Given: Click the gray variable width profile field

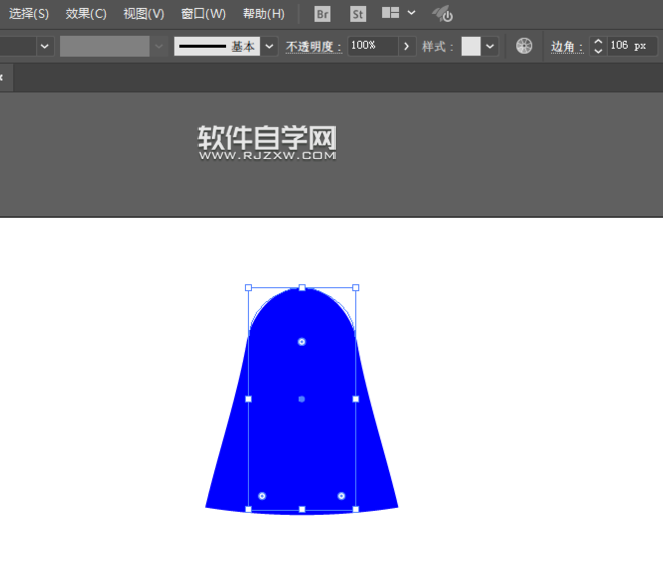Looking at the screenshot, I should point(104,46).
